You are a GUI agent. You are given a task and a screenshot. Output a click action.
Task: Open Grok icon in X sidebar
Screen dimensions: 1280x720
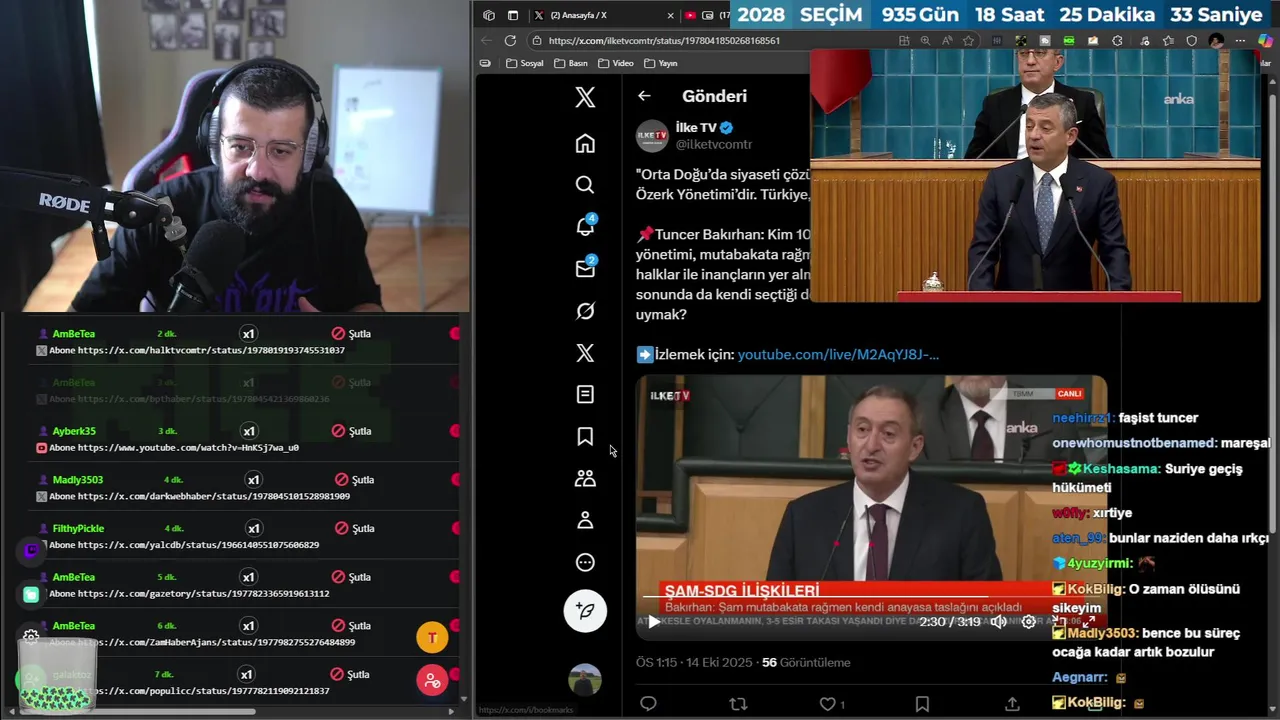585,311
